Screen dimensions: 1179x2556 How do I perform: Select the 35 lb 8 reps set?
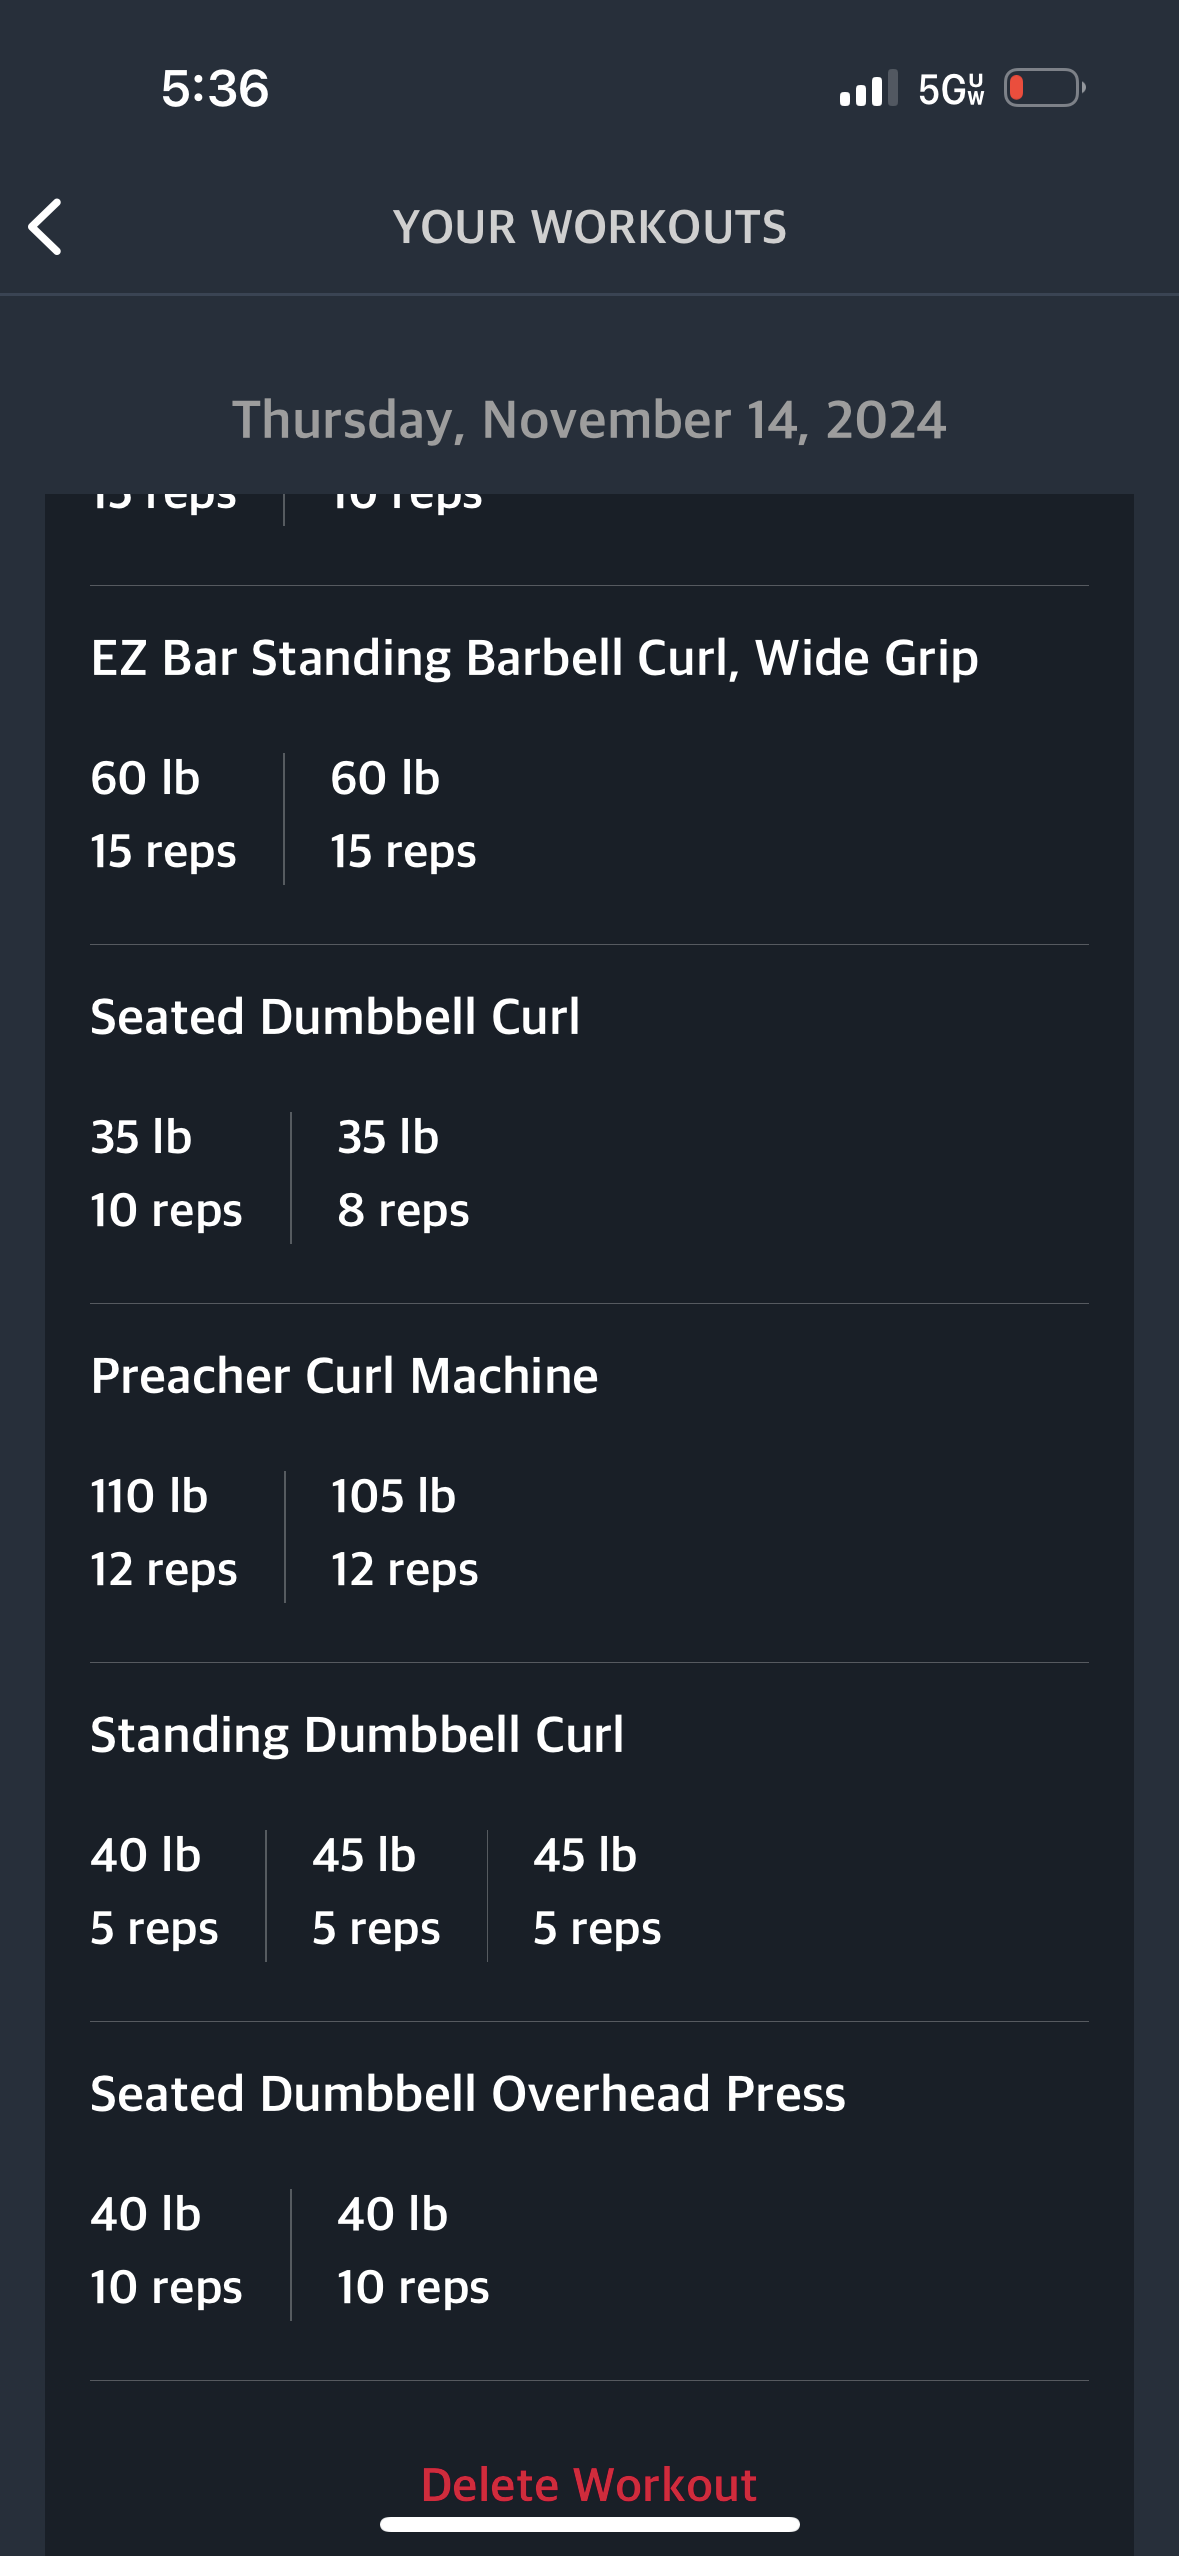pyautogui.click(x=403, y=1173)
